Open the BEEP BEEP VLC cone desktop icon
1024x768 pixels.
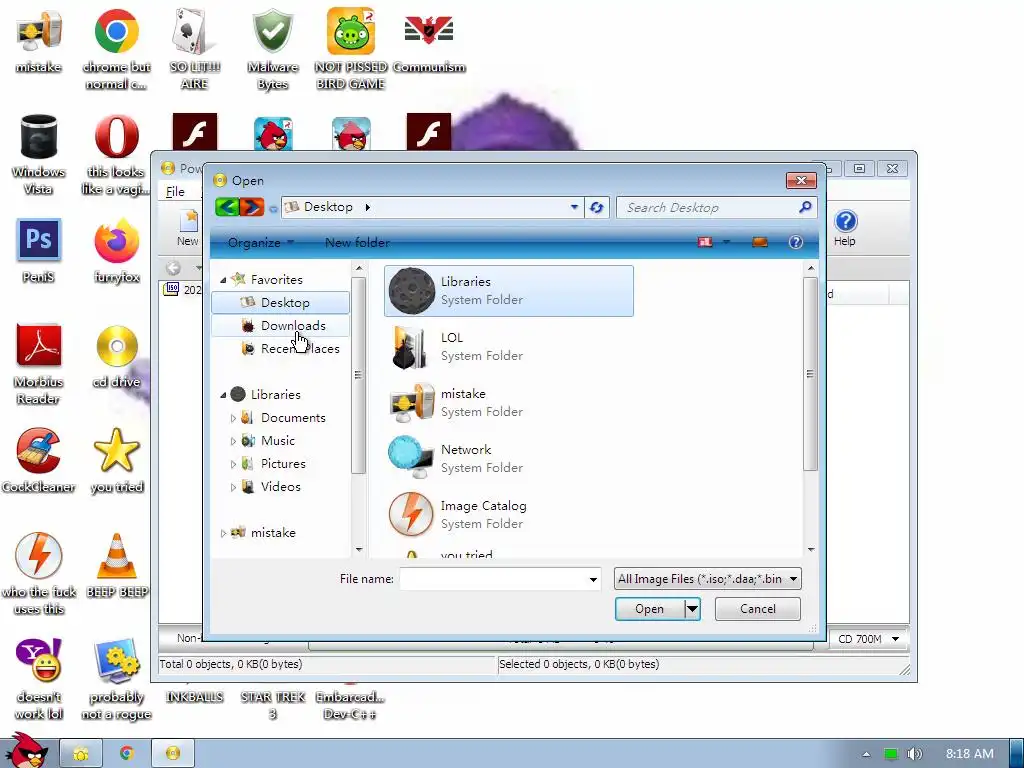point(116,566)
